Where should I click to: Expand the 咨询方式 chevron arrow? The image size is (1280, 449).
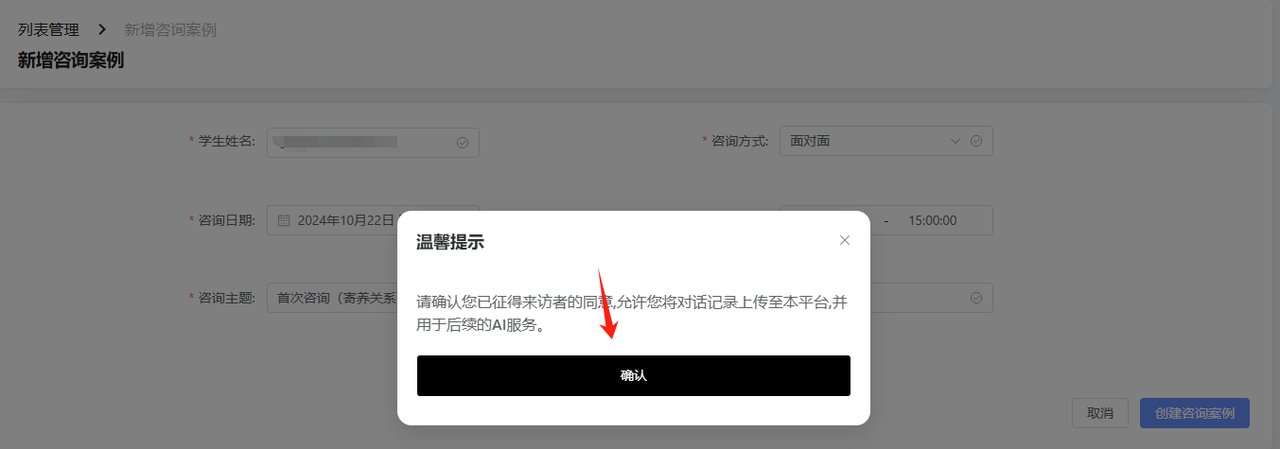pos(955,141)
